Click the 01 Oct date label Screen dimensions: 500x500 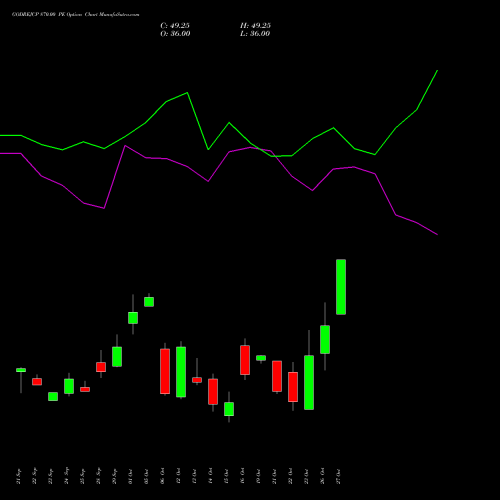[130, 476]
